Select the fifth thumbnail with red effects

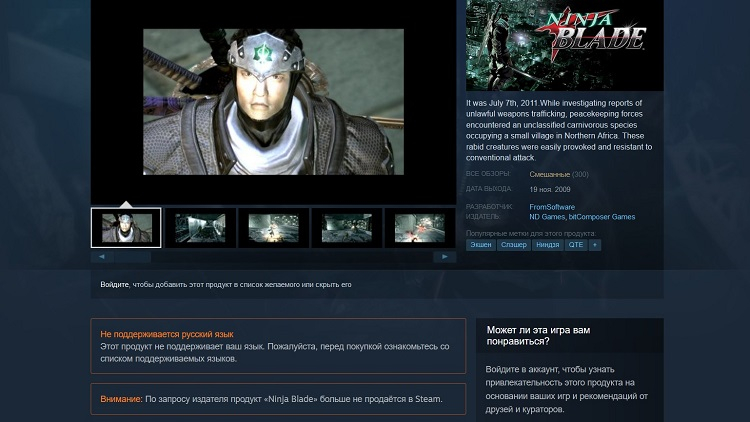click(x=420, y=228)
